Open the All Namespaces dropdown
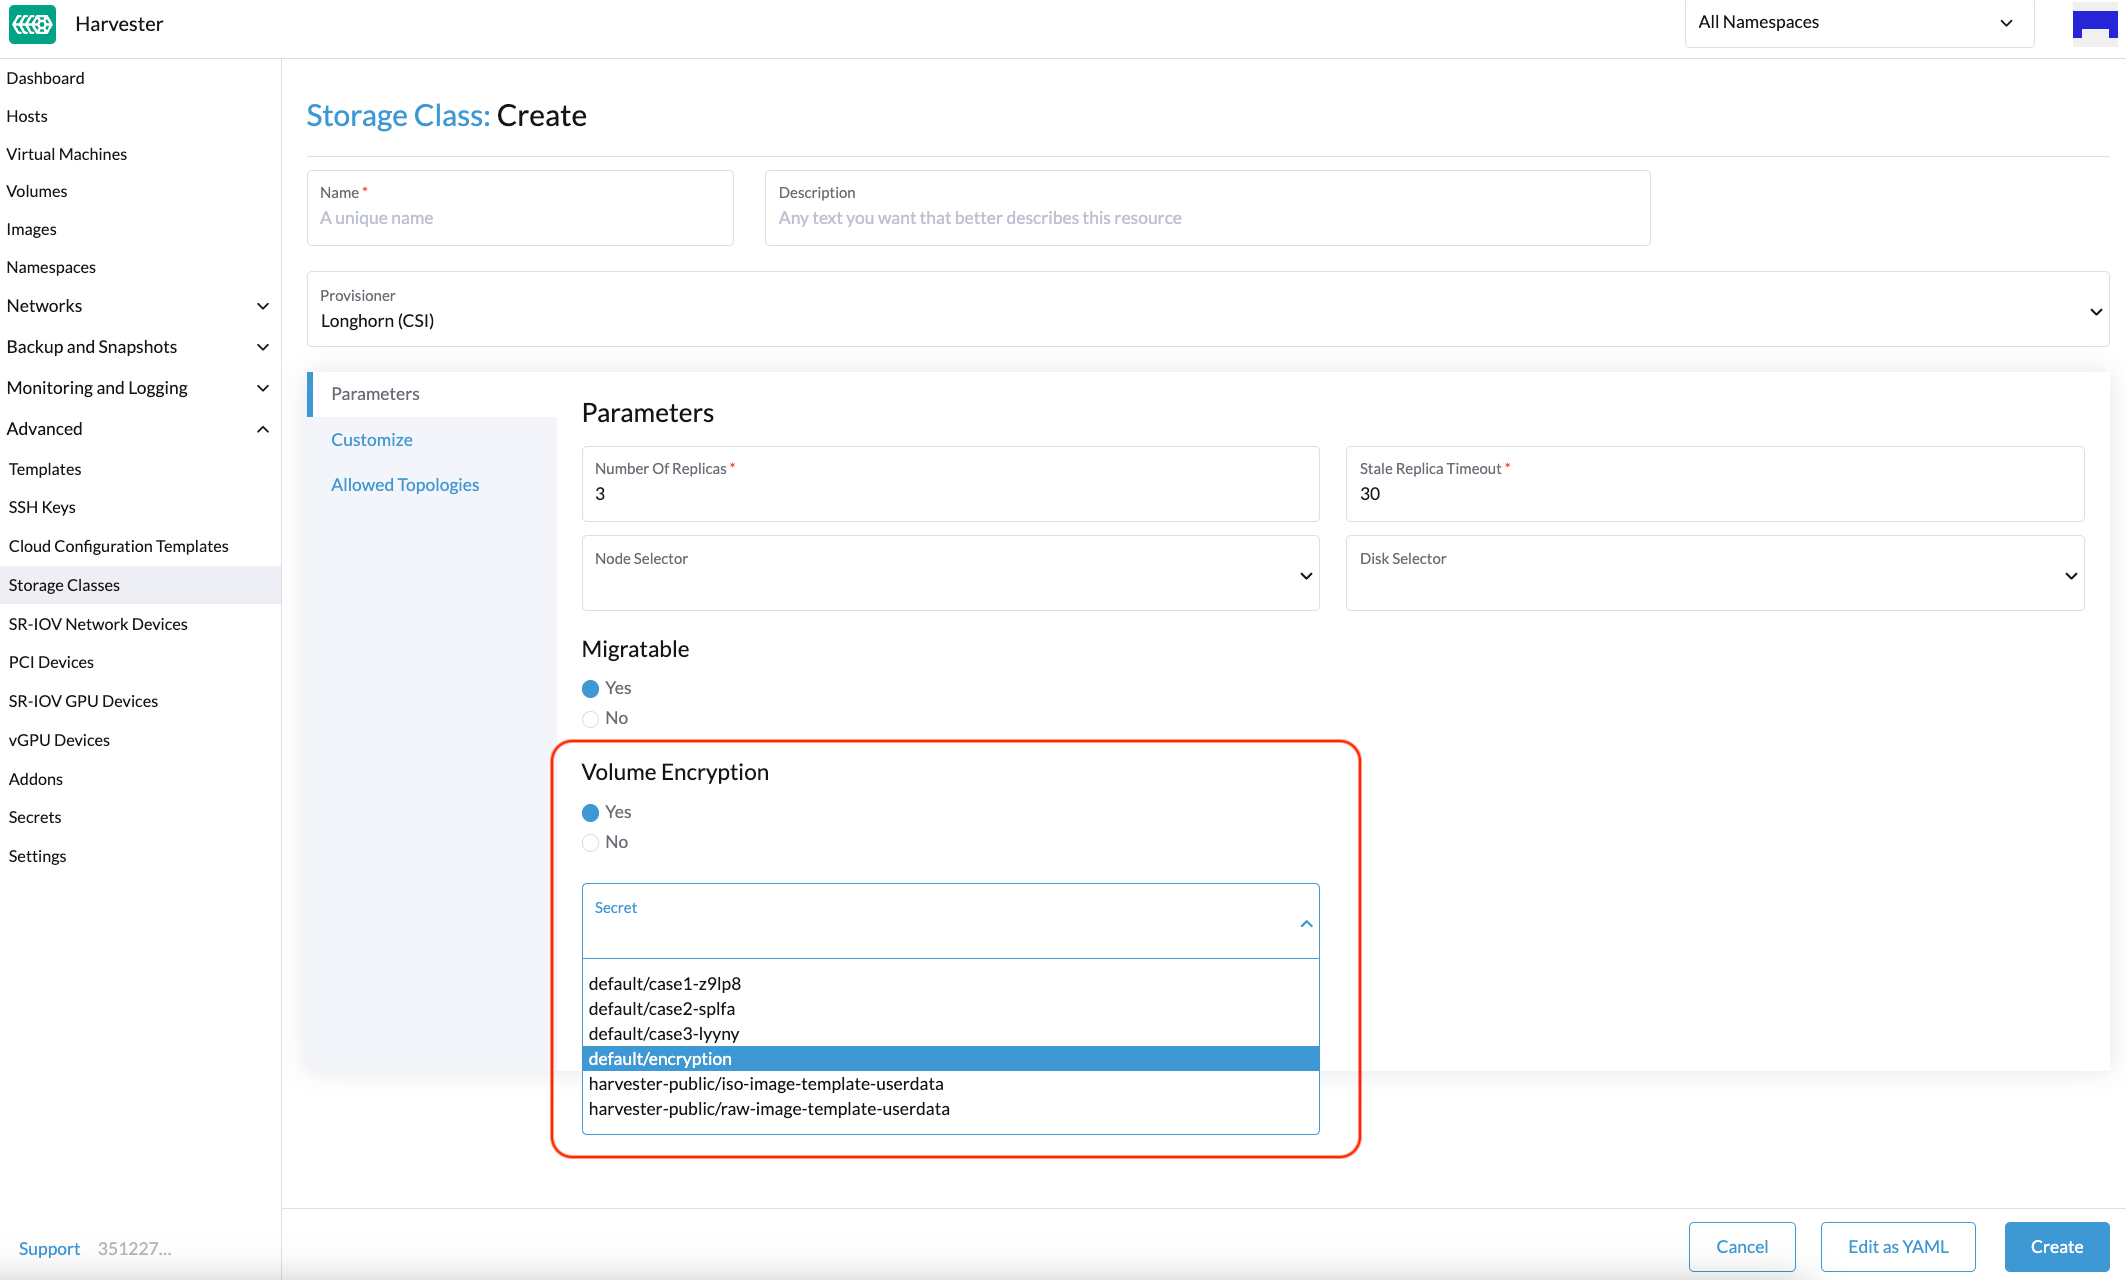Viewport: 2126px width, 1280px height. tap(1857, 22)
